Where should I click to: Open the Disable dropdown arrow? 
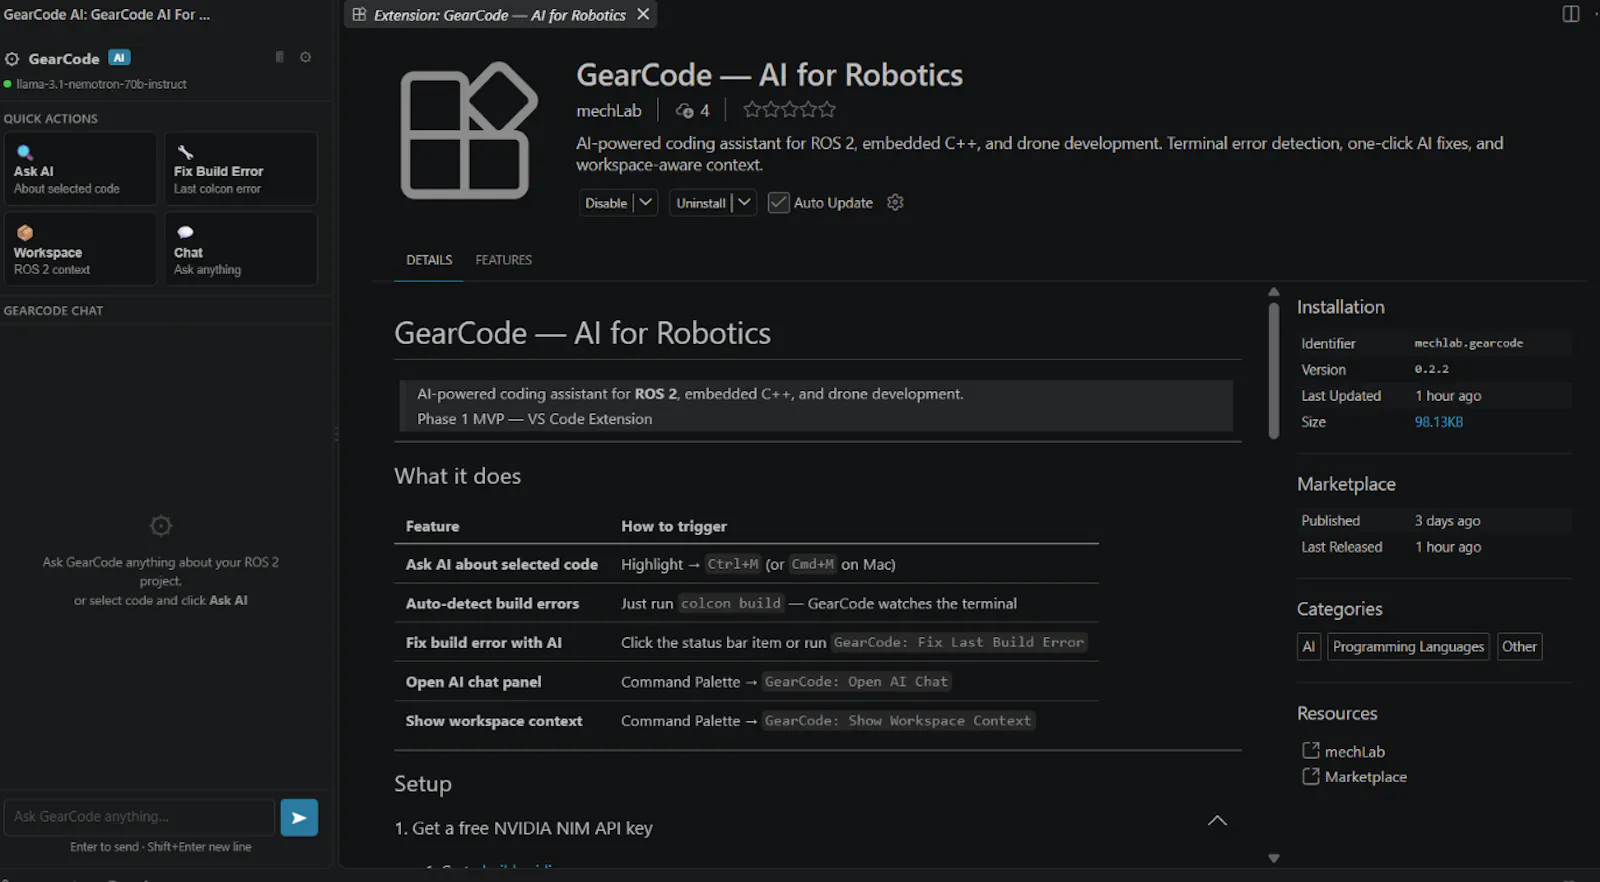click(x=646, y=202)
